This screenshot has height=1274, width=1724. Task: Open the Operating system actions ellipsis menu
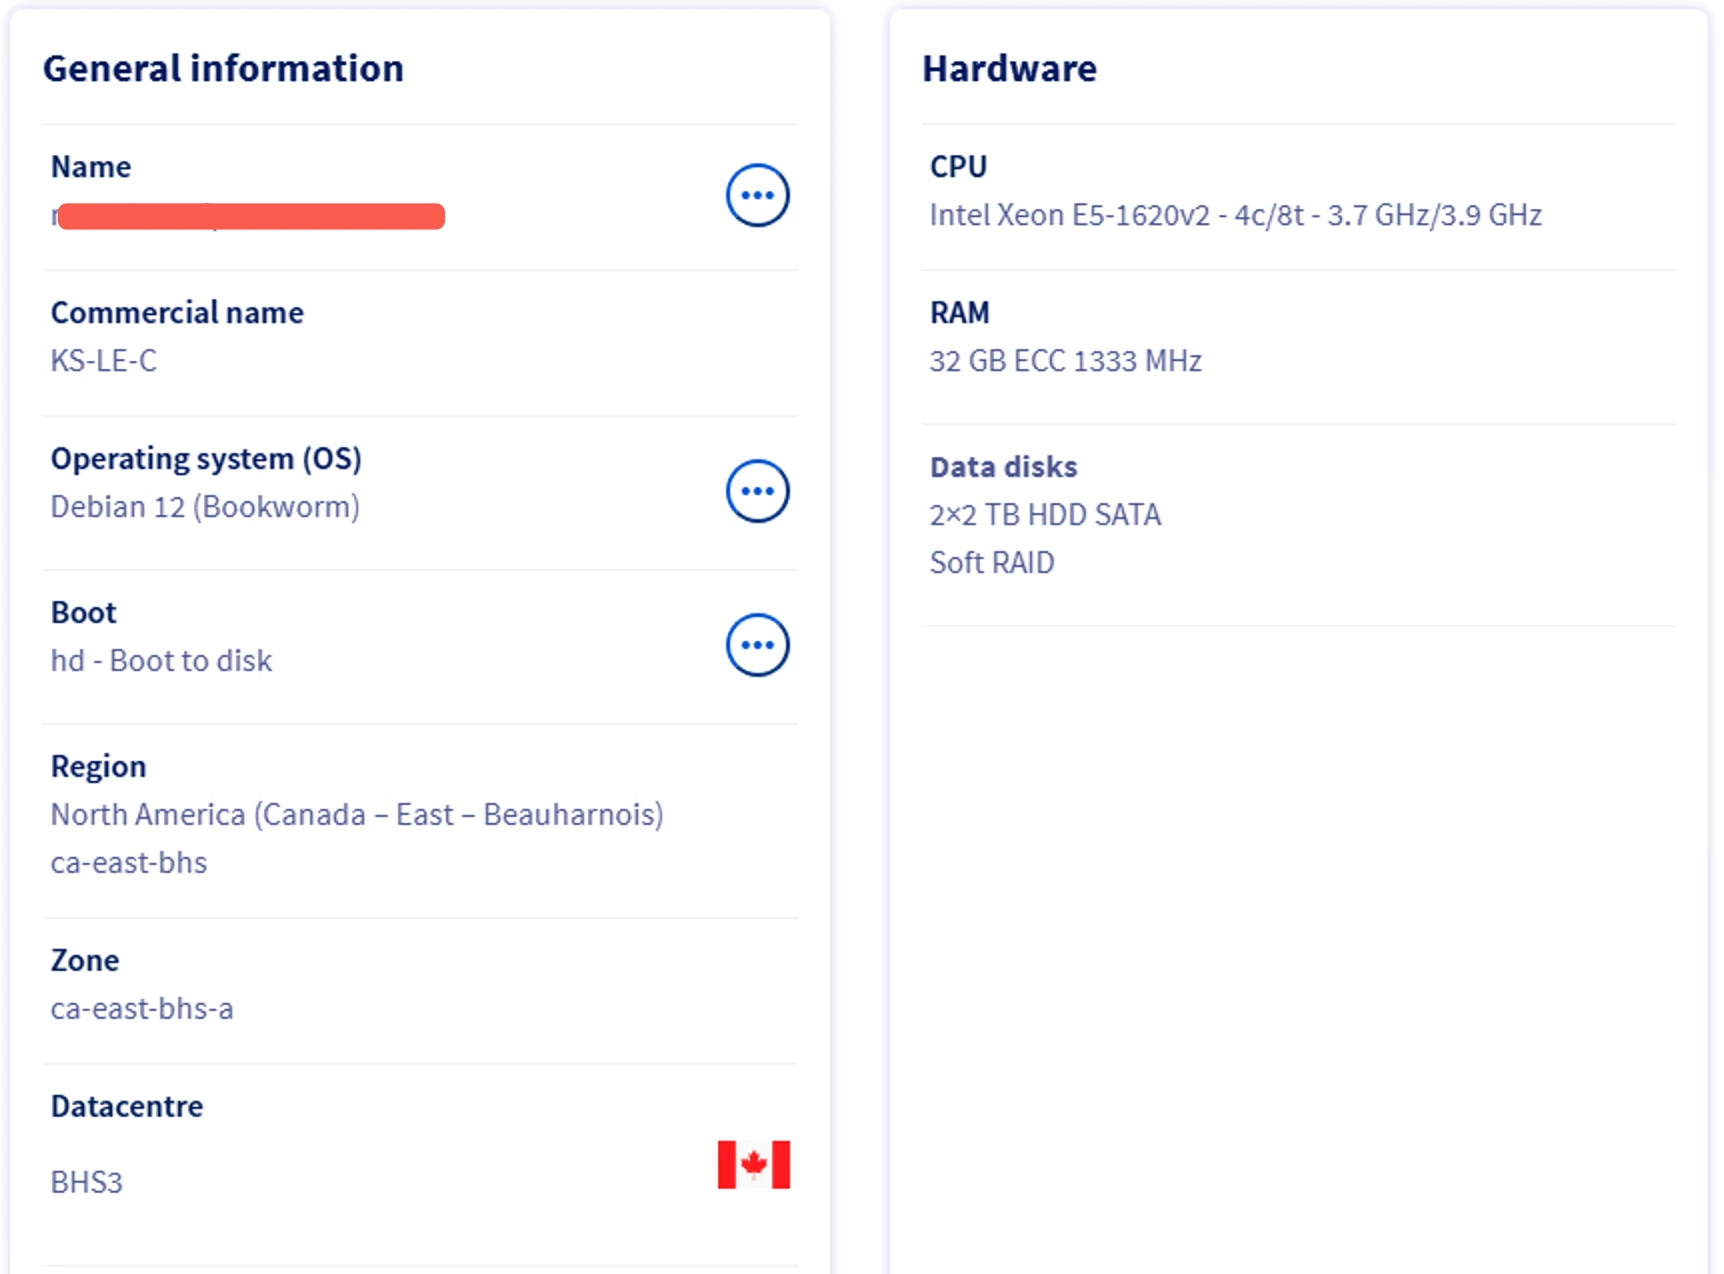coord(757,491)
